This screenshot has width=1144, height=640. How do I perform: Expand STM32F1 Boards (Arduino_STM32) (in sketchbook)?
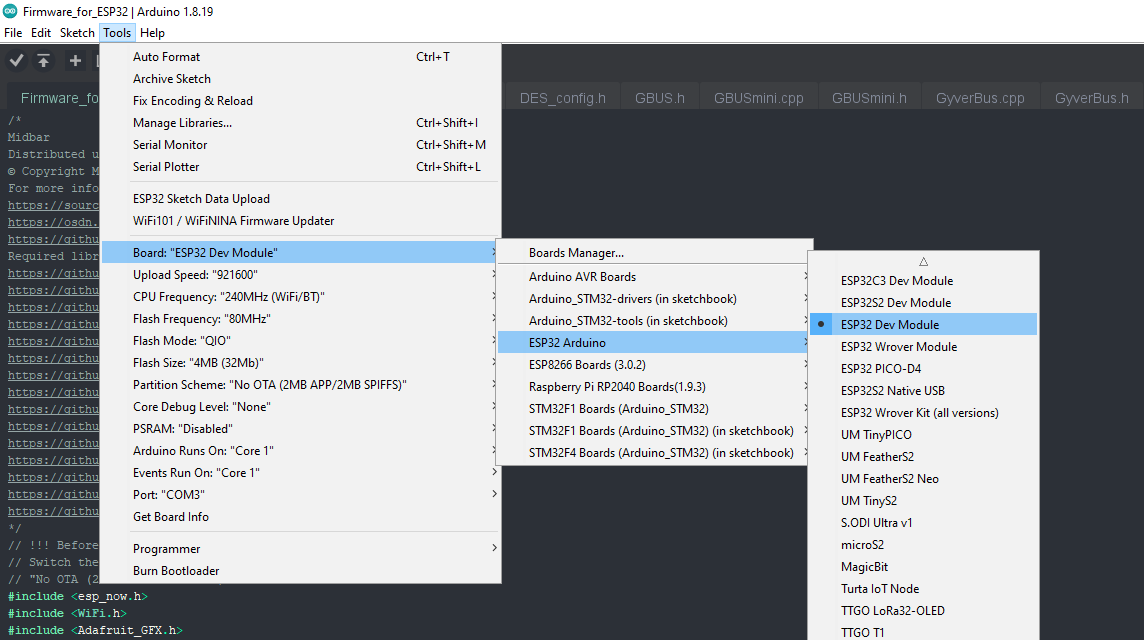654,431
